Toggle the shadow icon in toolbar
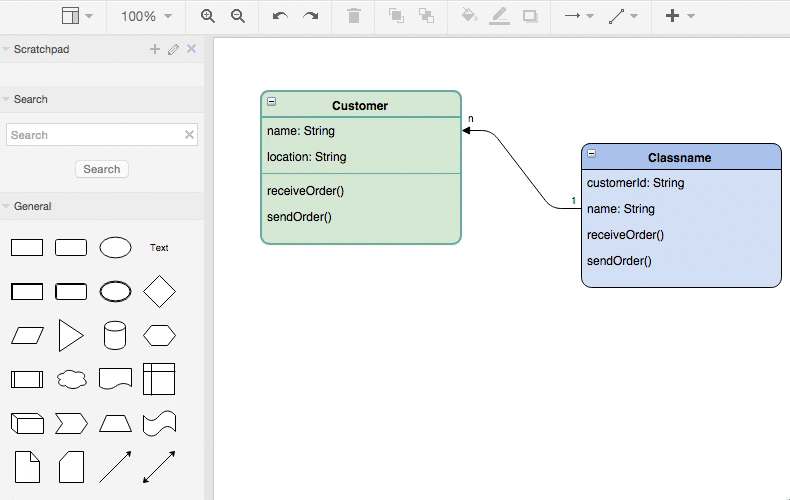Screen dimensions: 790x500 coord(530,16)
